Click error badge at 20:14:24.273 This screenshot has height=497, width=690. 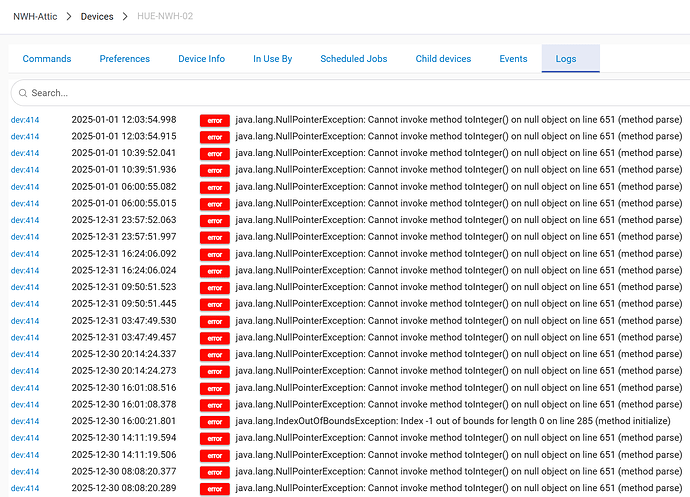click(215, 372)
